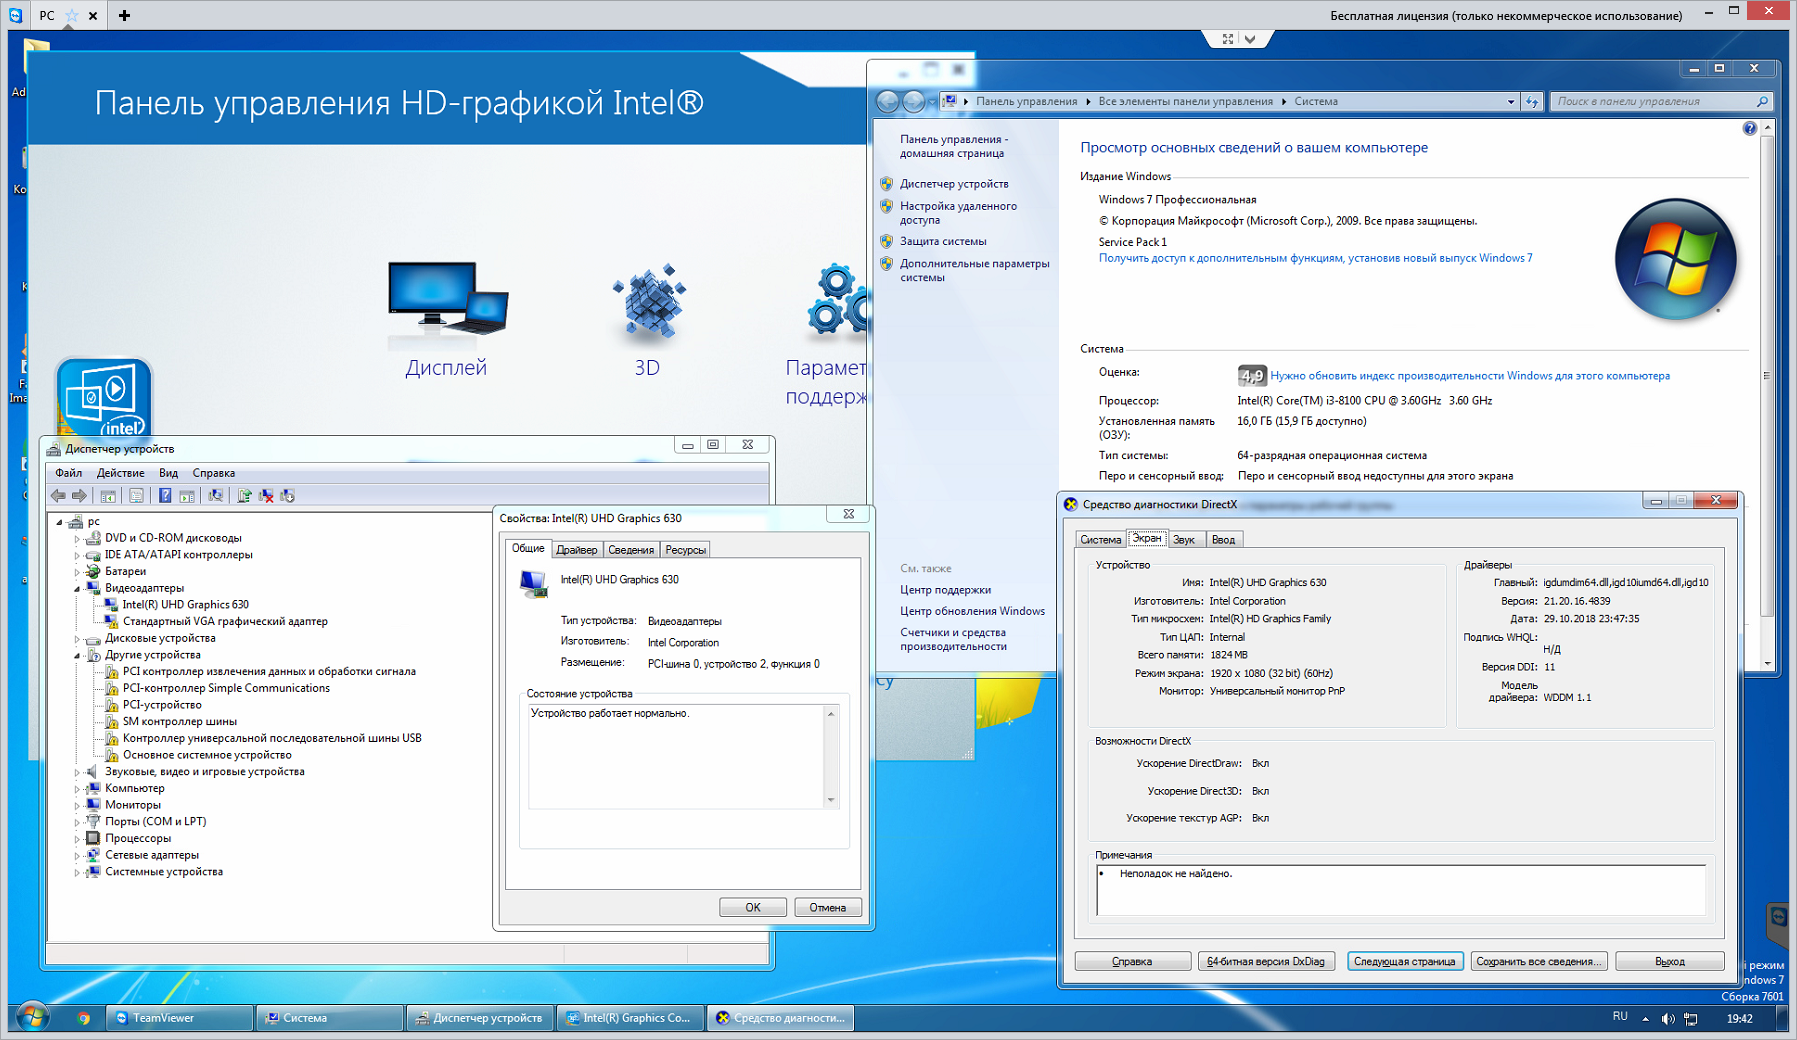Select Стандартный VGA графический адаптер in the tree

click(225, 622)
